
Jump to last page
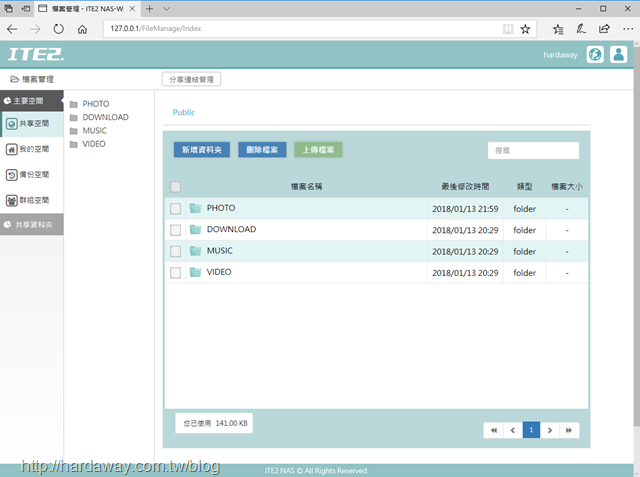tap(569, 430)
